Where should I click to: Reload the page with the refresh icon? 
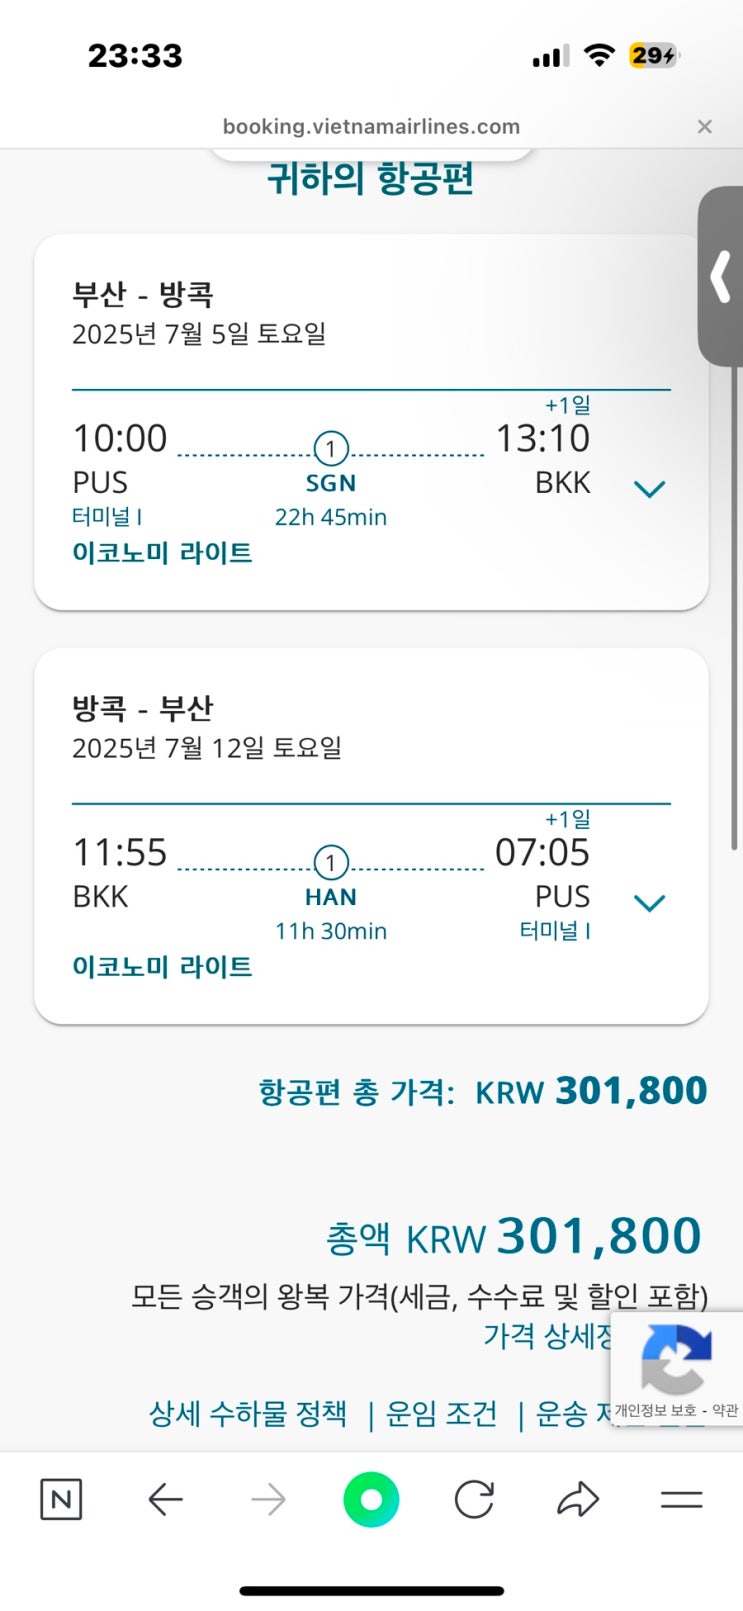point(474,1499)
